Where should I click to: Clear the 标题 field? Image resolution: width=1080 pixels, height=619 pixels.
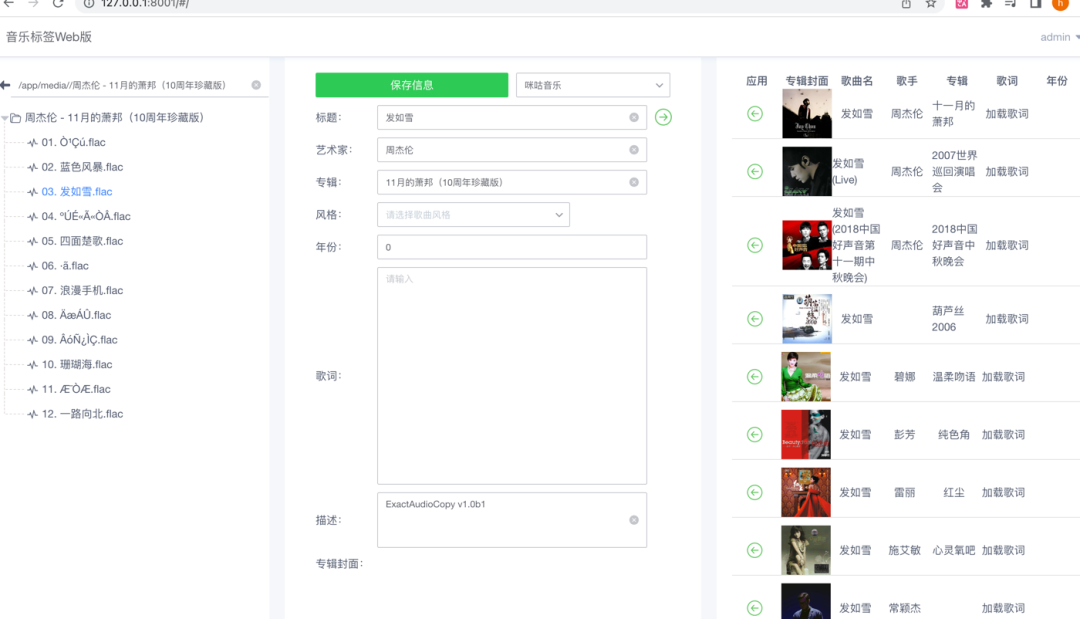point(634,118)
